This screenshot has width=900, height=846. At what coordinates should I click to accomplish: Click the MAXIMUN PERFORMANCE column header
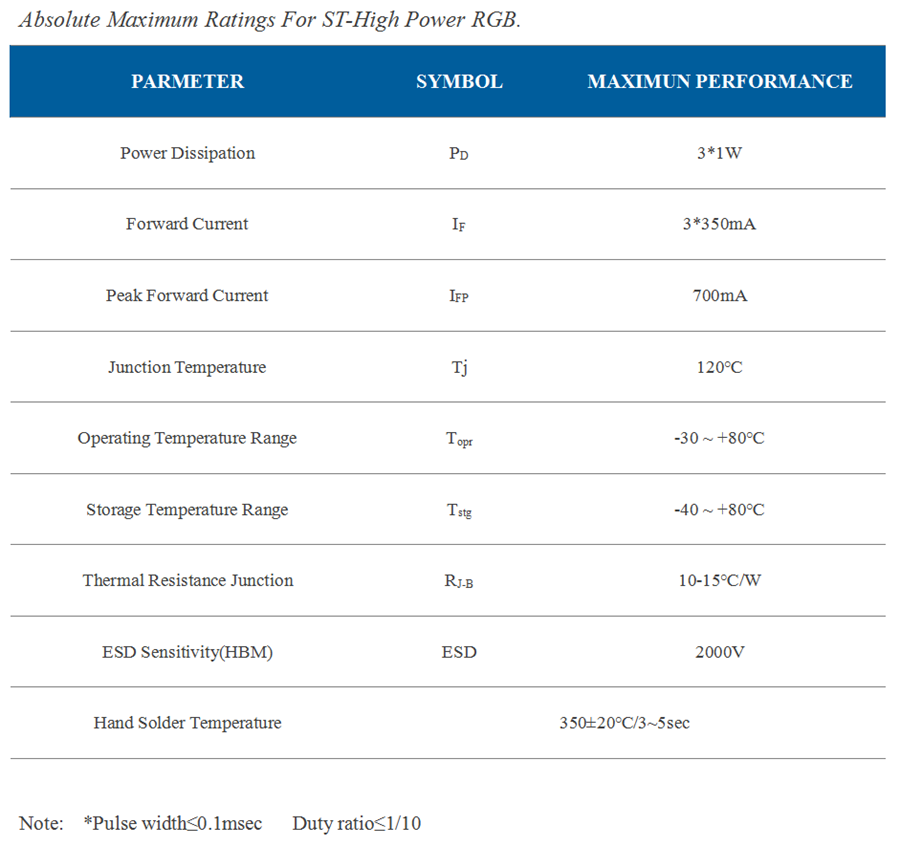tap(720, 81)
